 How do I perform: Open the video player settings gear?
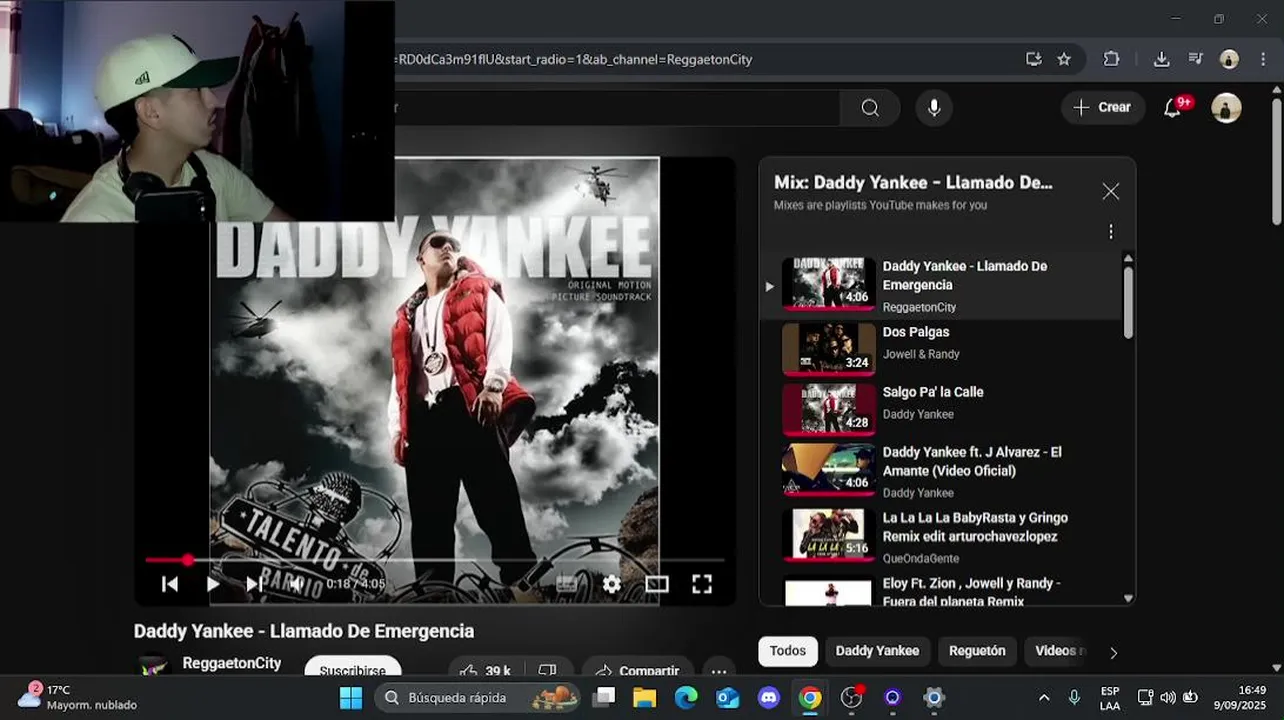tap(612, 584)
